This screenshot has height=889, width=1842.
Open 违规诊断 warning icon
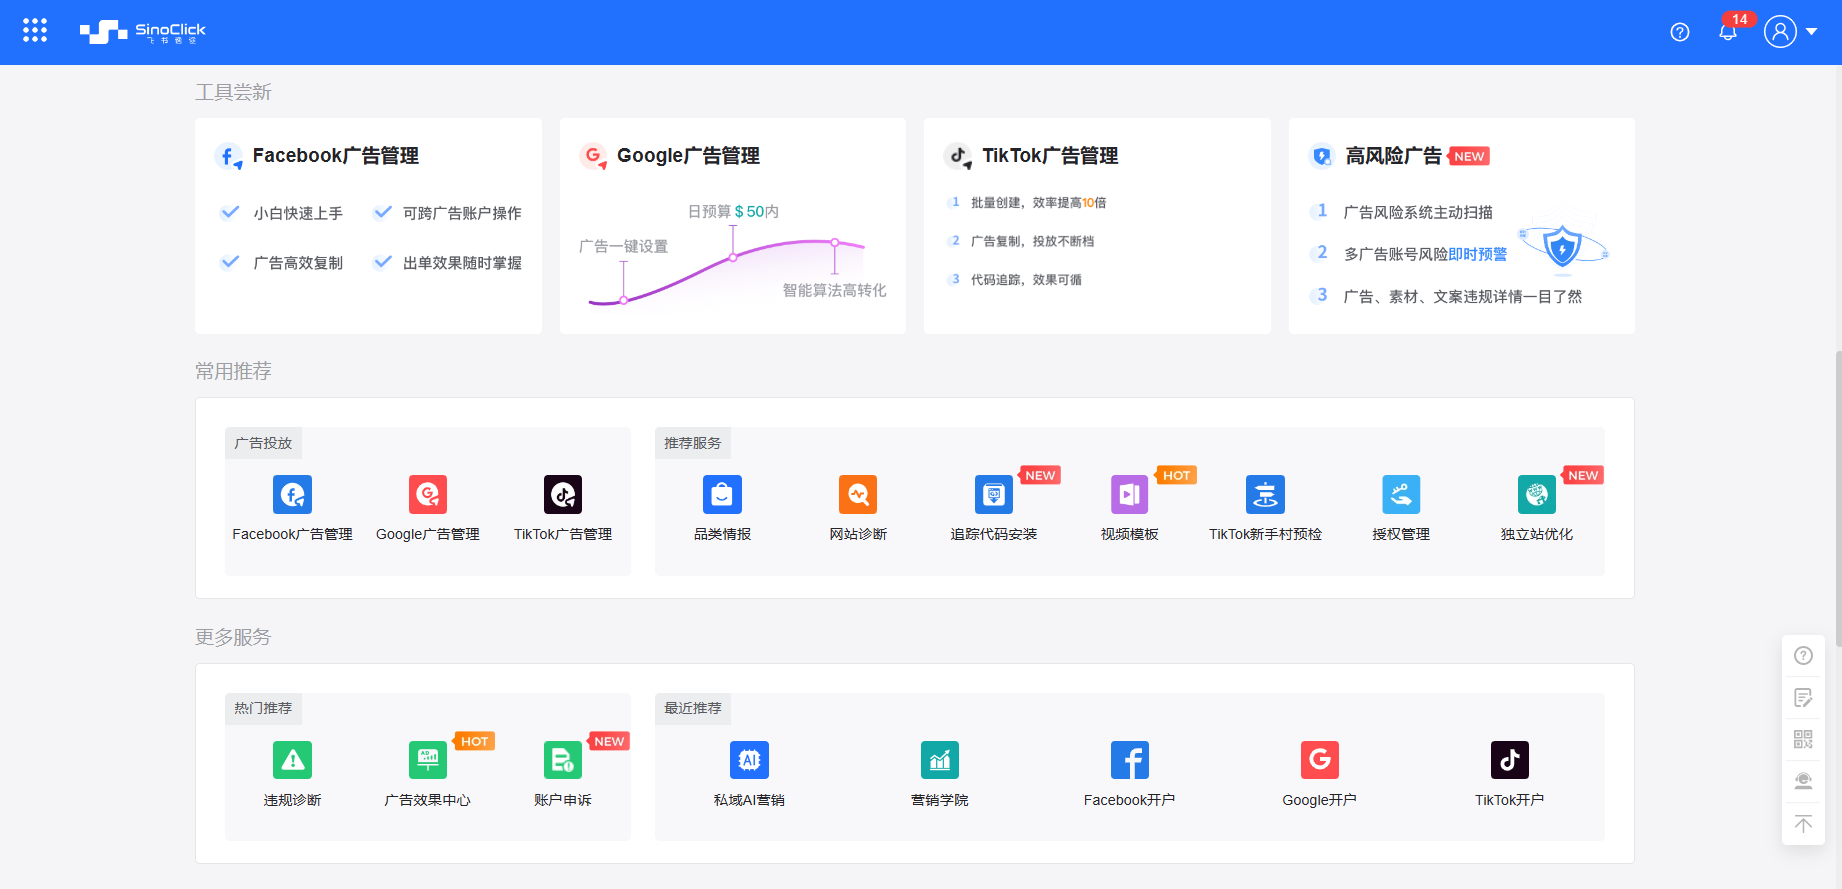point(292,760)
